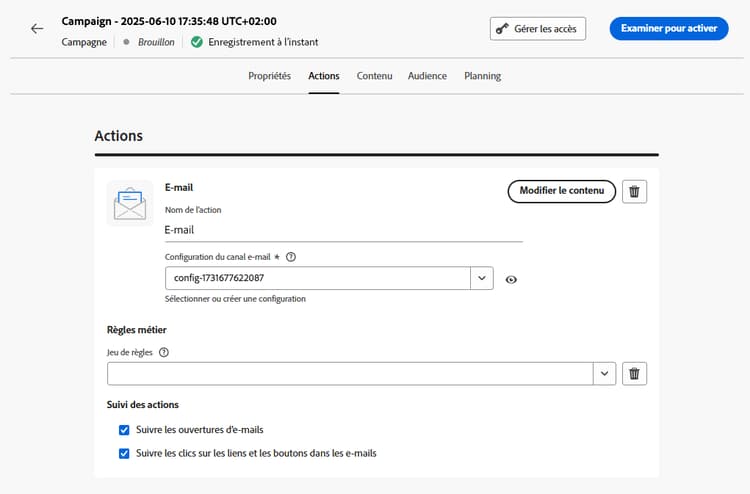Click the trash icon beside Jeu de règles
The image size is (750, 494).
[x=634, y=373]
